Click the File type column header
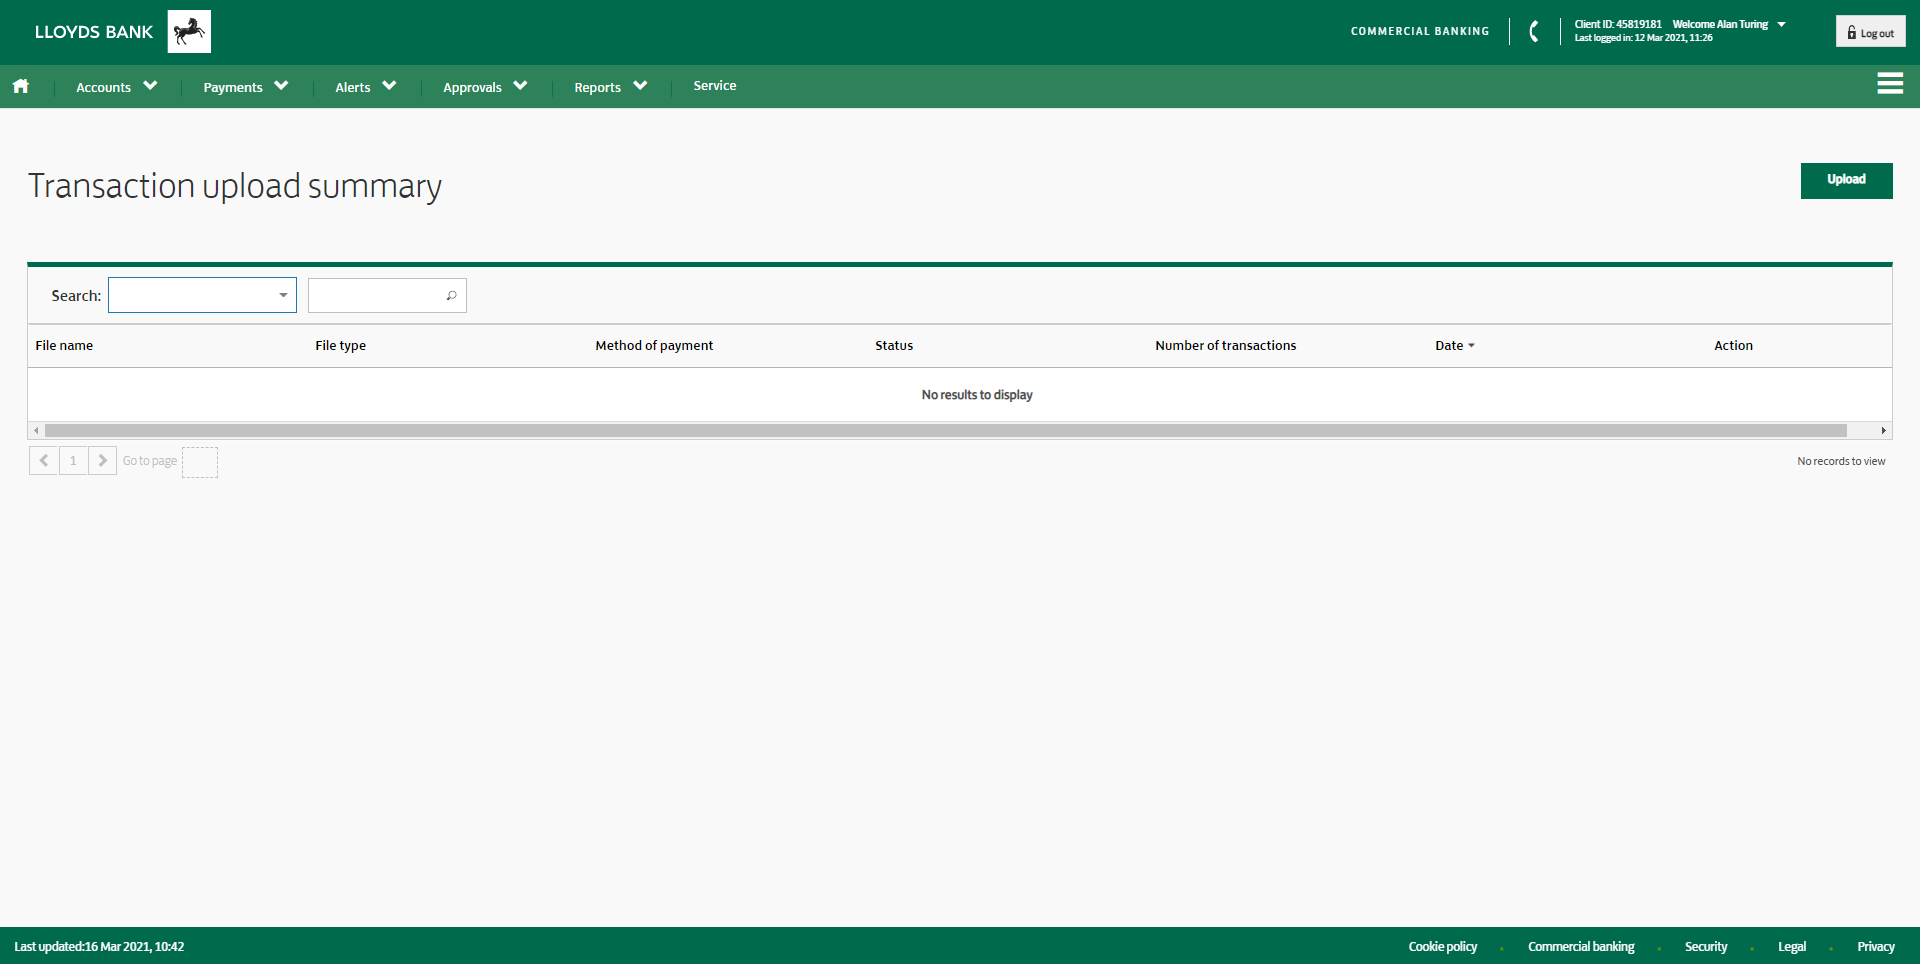The width and height of the screenshot is (1920, 964). [340, 346]
